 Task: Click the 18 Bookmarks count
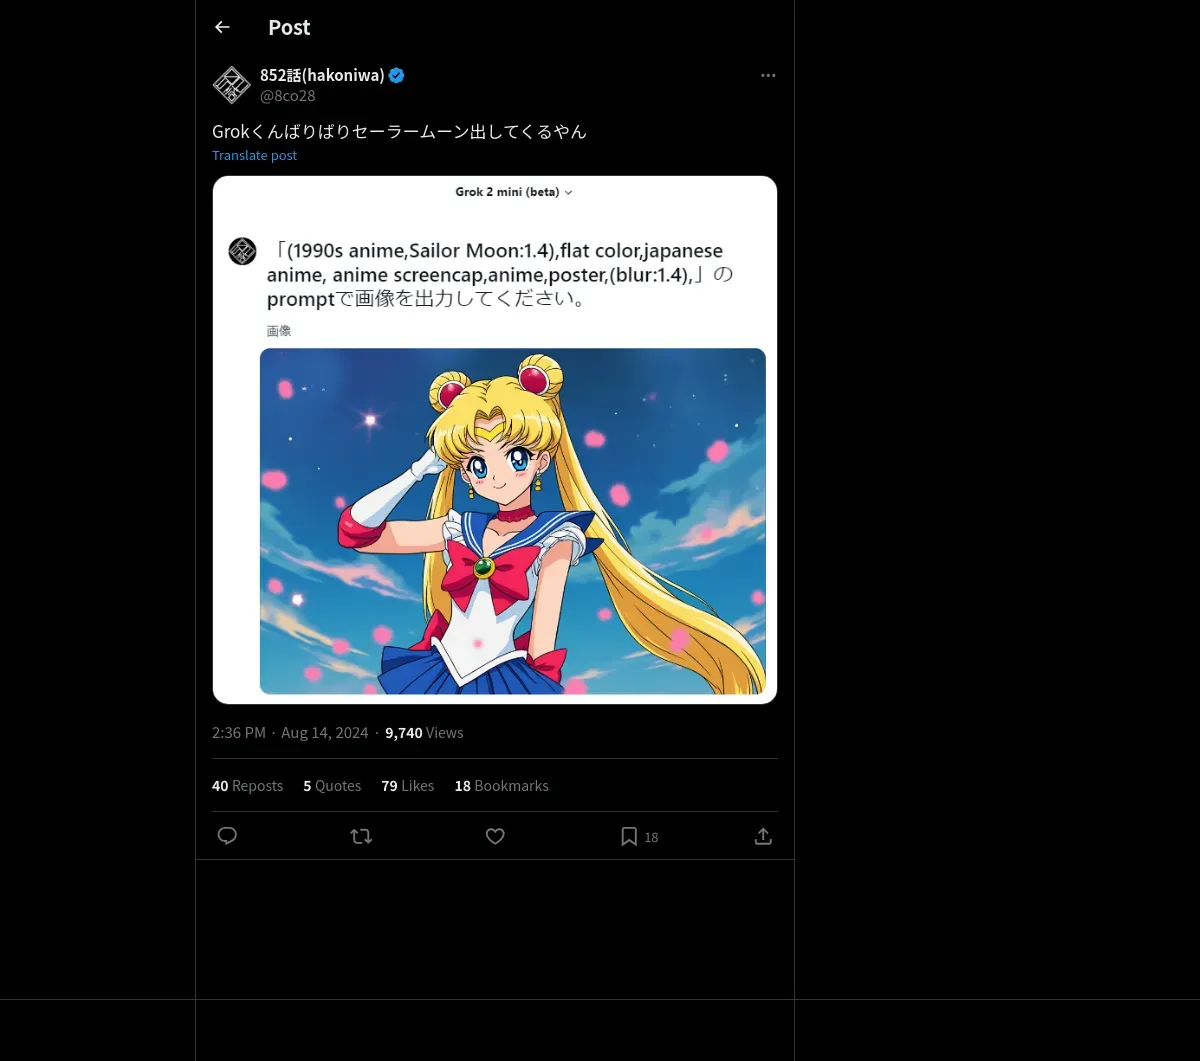(501, 786)
